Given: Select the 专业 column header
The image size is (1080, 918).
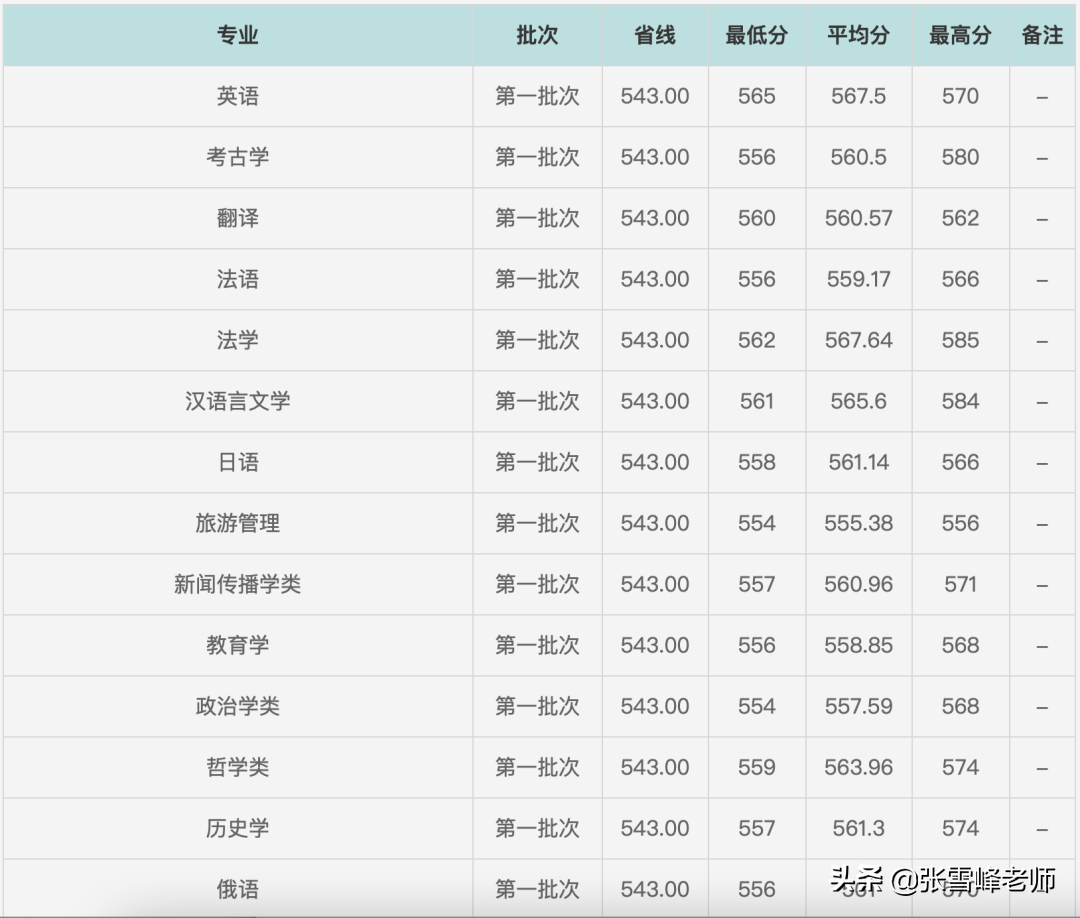Looking at the screenshot, I should coord(236,35).
